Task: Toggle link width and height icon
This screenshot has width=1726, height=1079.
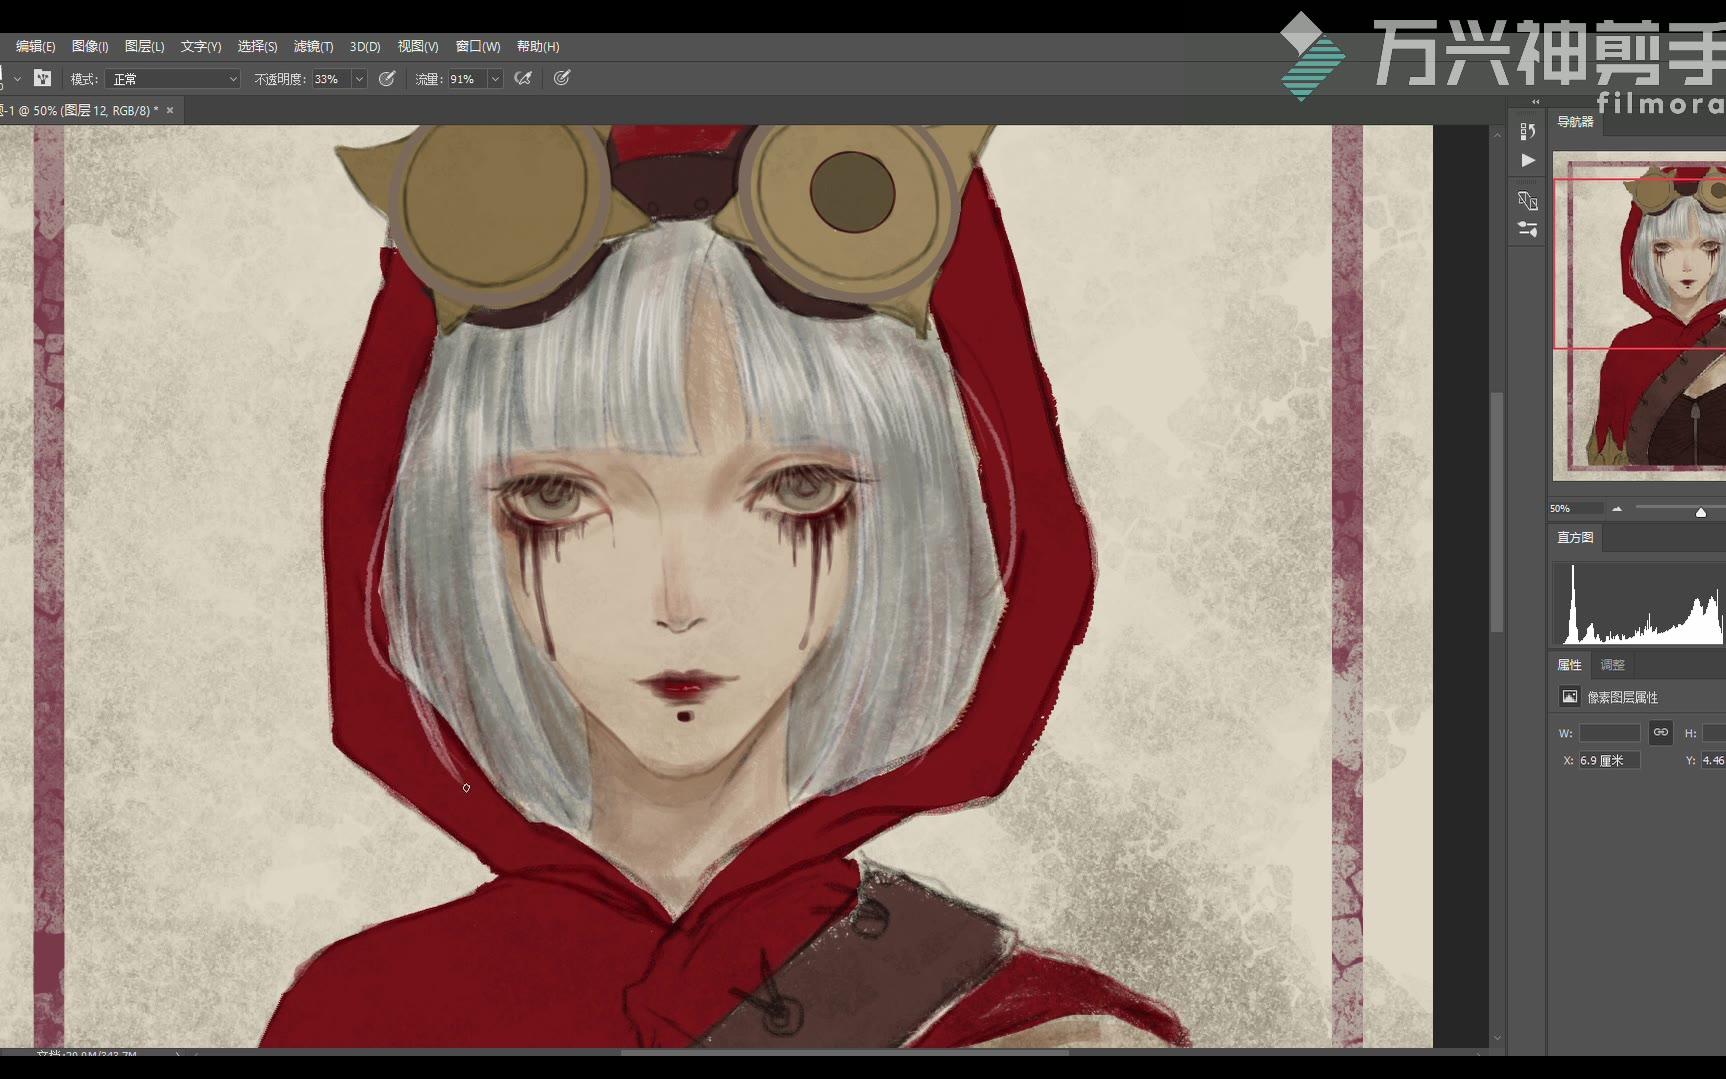Action: click(1660, 732)
